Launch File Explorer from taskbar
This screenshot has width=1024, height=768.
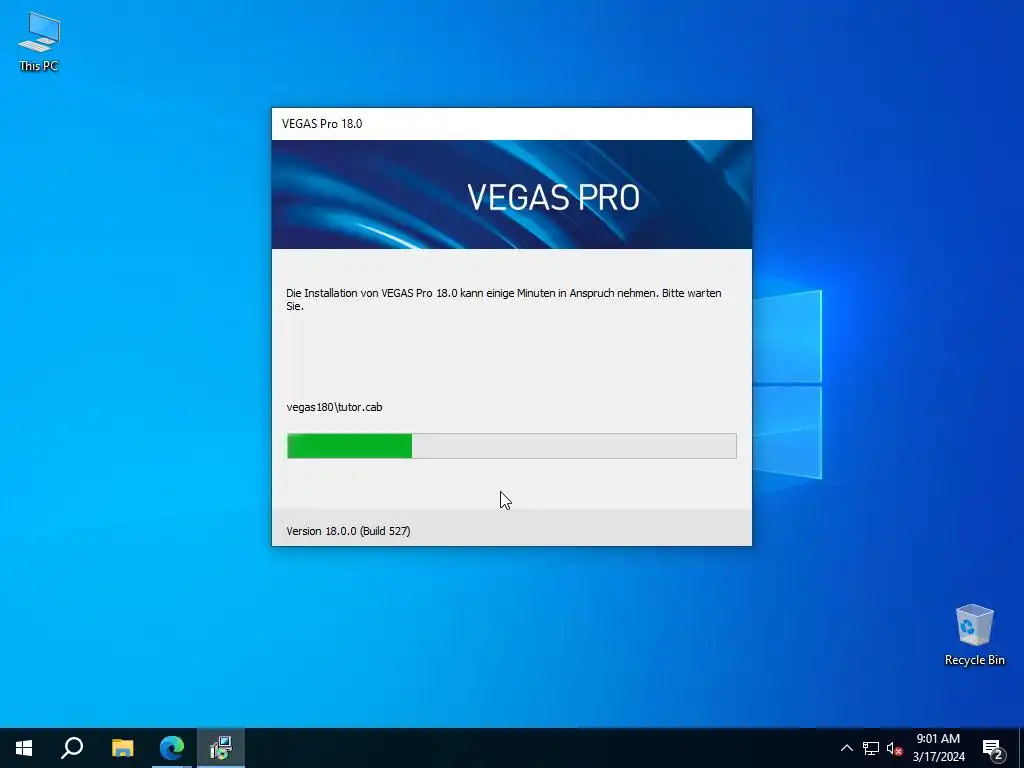coord(122,748)
